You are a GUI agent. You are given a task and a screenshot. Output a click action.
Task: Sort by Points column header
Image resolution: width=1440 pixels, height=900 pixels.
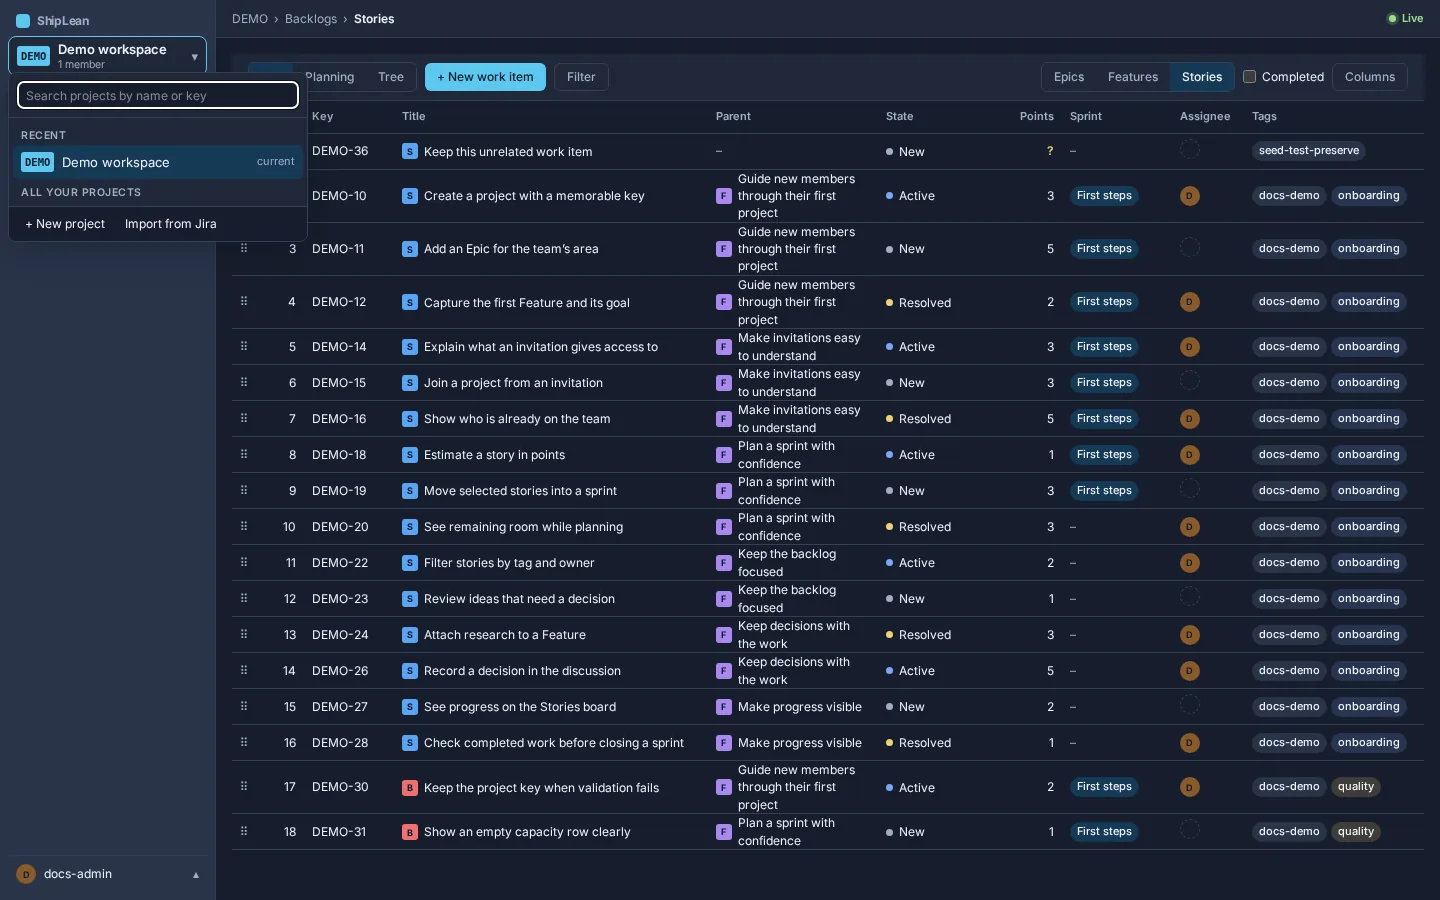(x=1037, y=116)
